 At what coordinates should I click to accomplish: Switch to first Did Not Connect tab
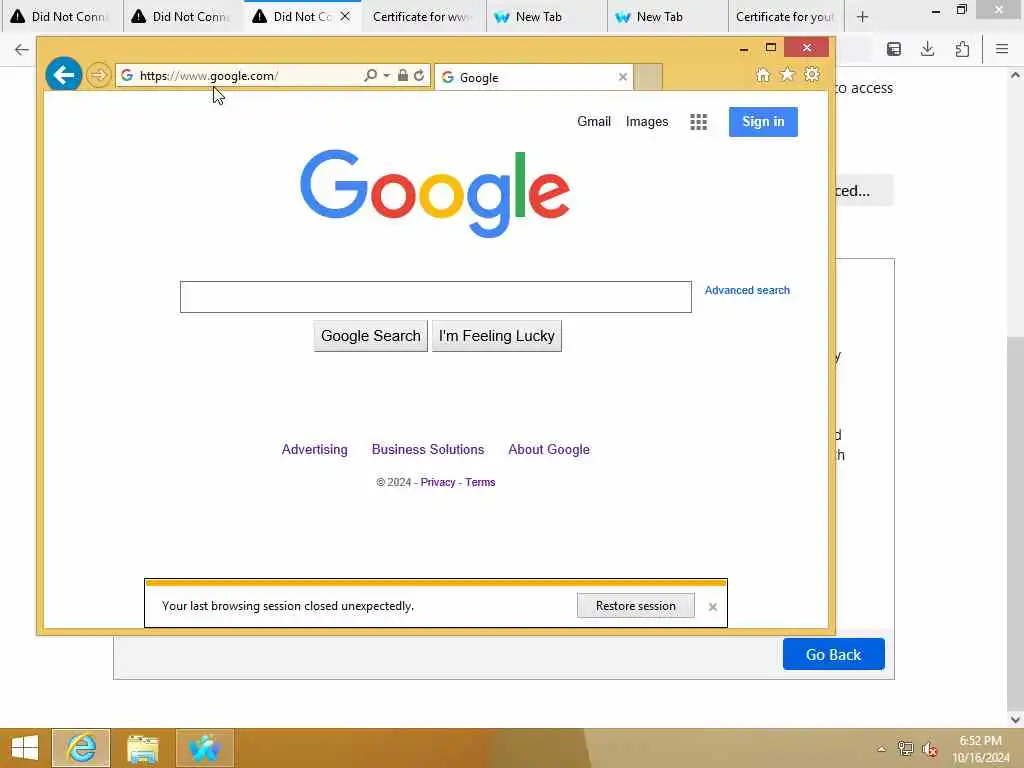[62, 16]
